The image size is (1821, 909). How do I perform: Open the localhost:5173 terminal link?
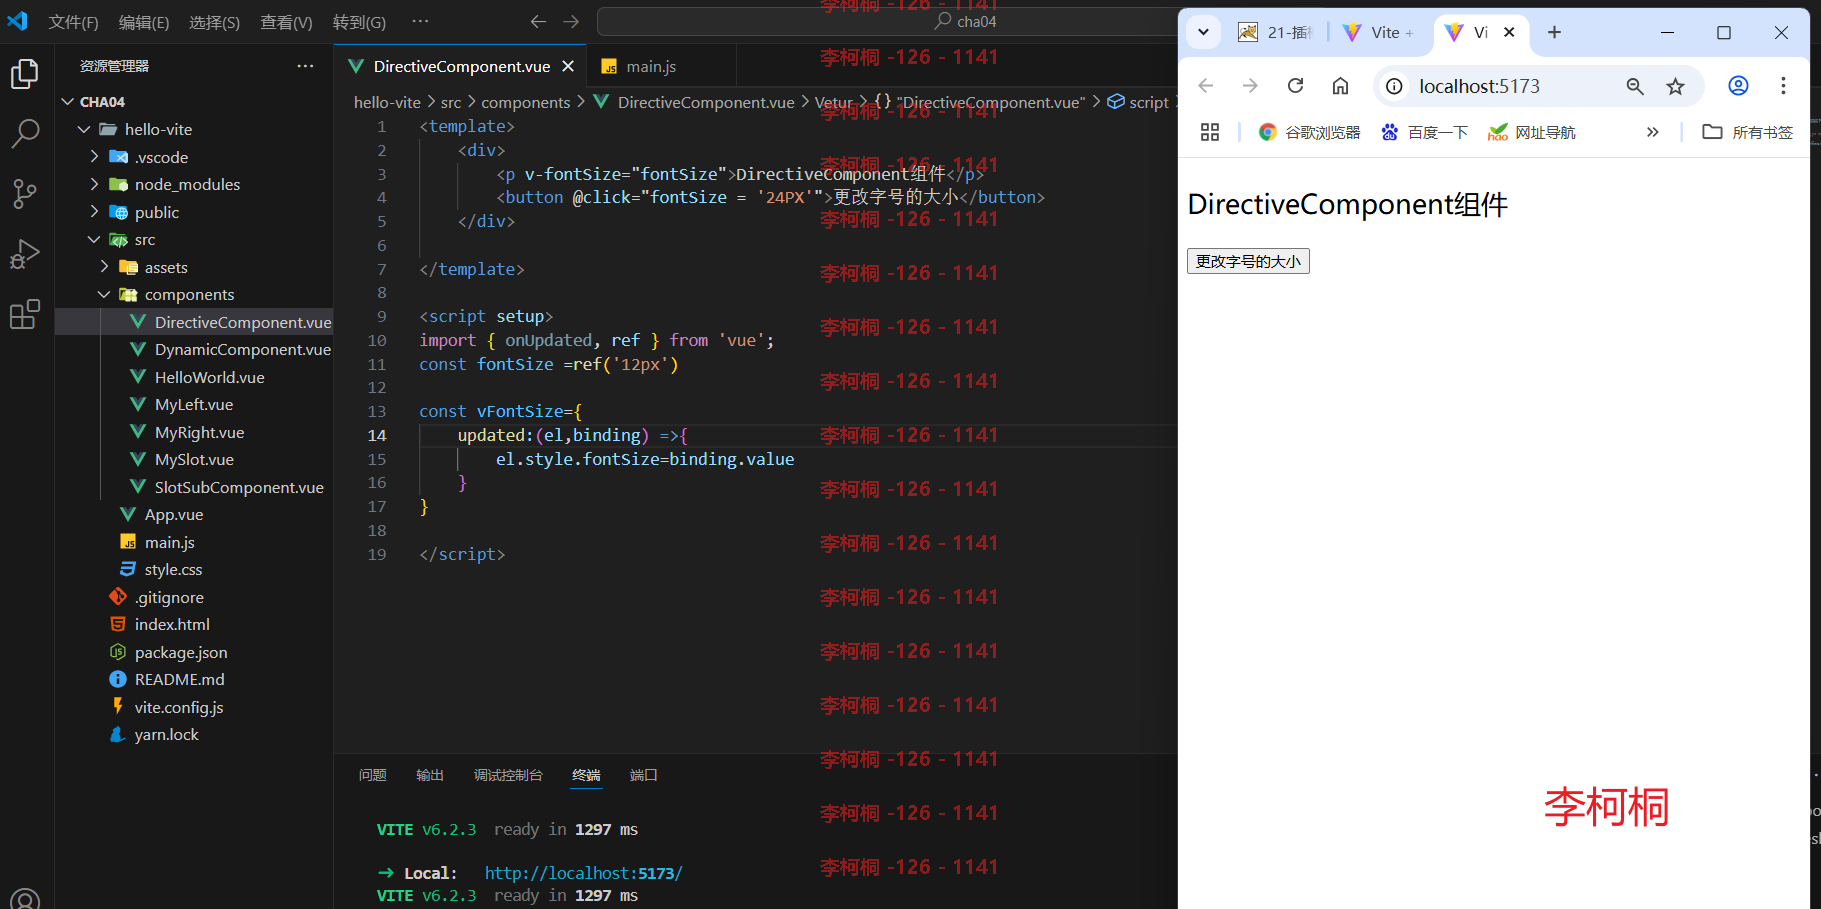click(584, 873)
